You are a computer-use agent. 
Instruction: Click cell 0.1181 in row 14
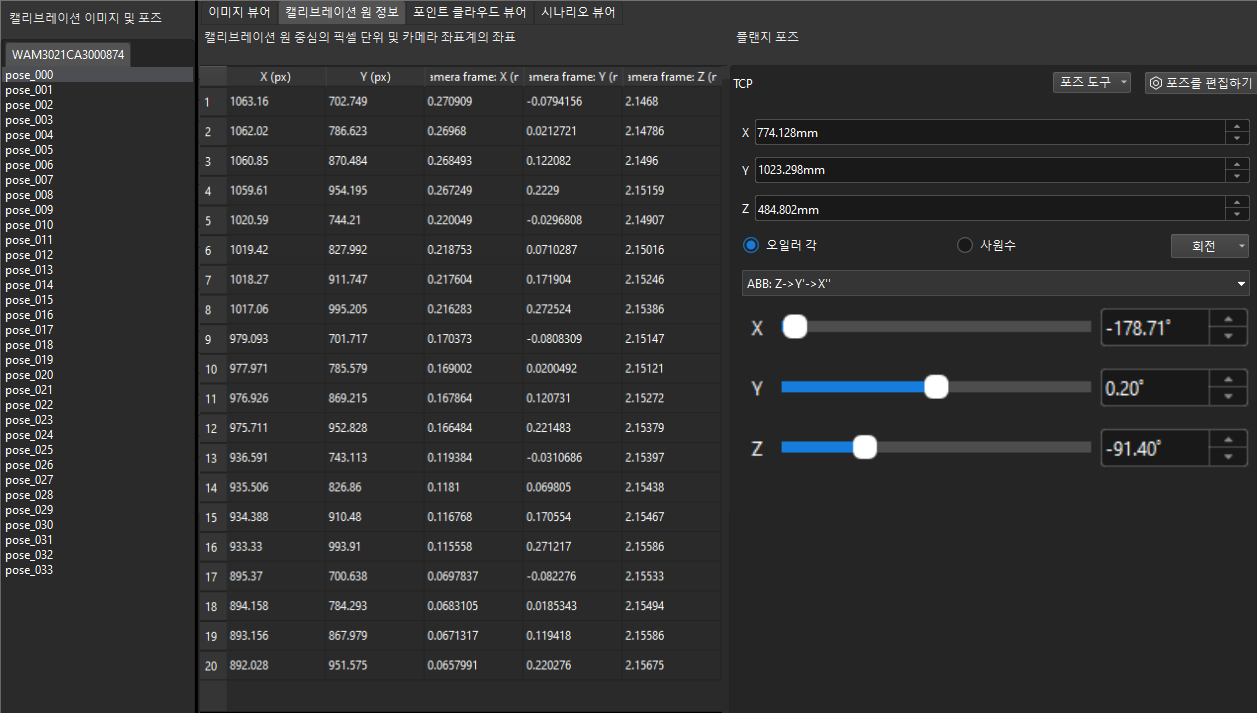click(x=473, y=488)
